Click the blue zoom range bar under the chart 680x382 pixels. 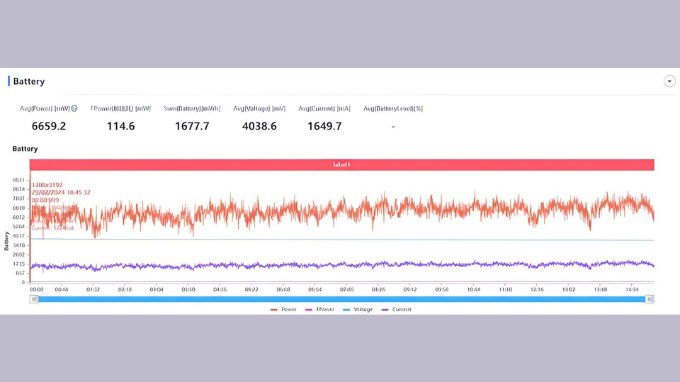342,299
